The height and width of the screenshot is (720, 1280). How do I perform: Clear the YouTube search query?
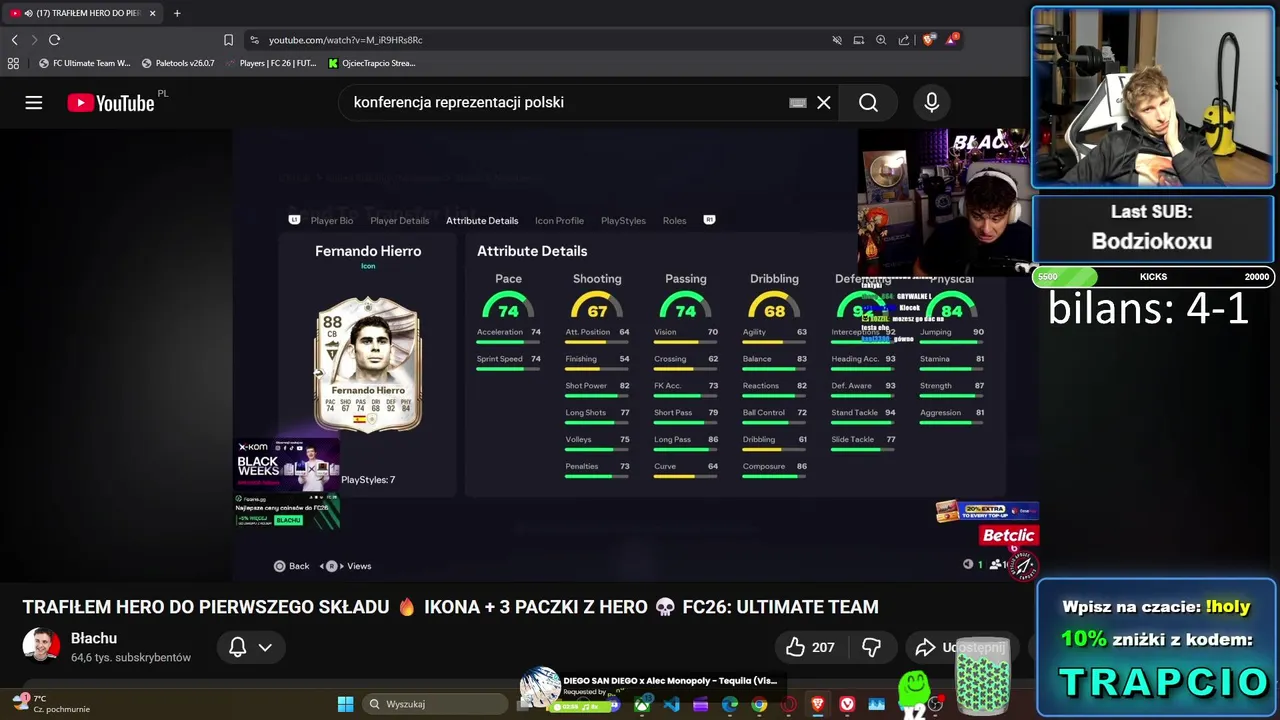tap(824, 102)
